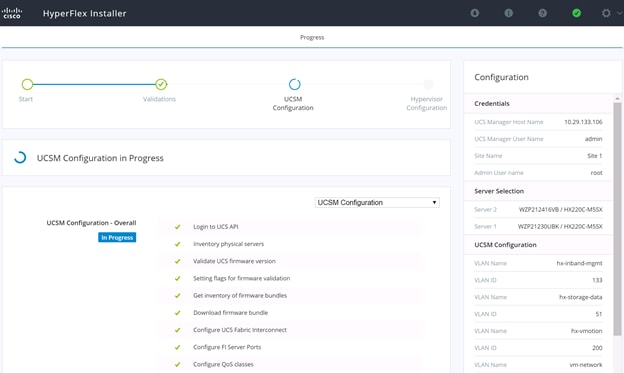This screenshot has width=624, height=373.
Task: Click checkmark beside Configure QoS classes
Action: pyautogui.click(x=177, y=364)
